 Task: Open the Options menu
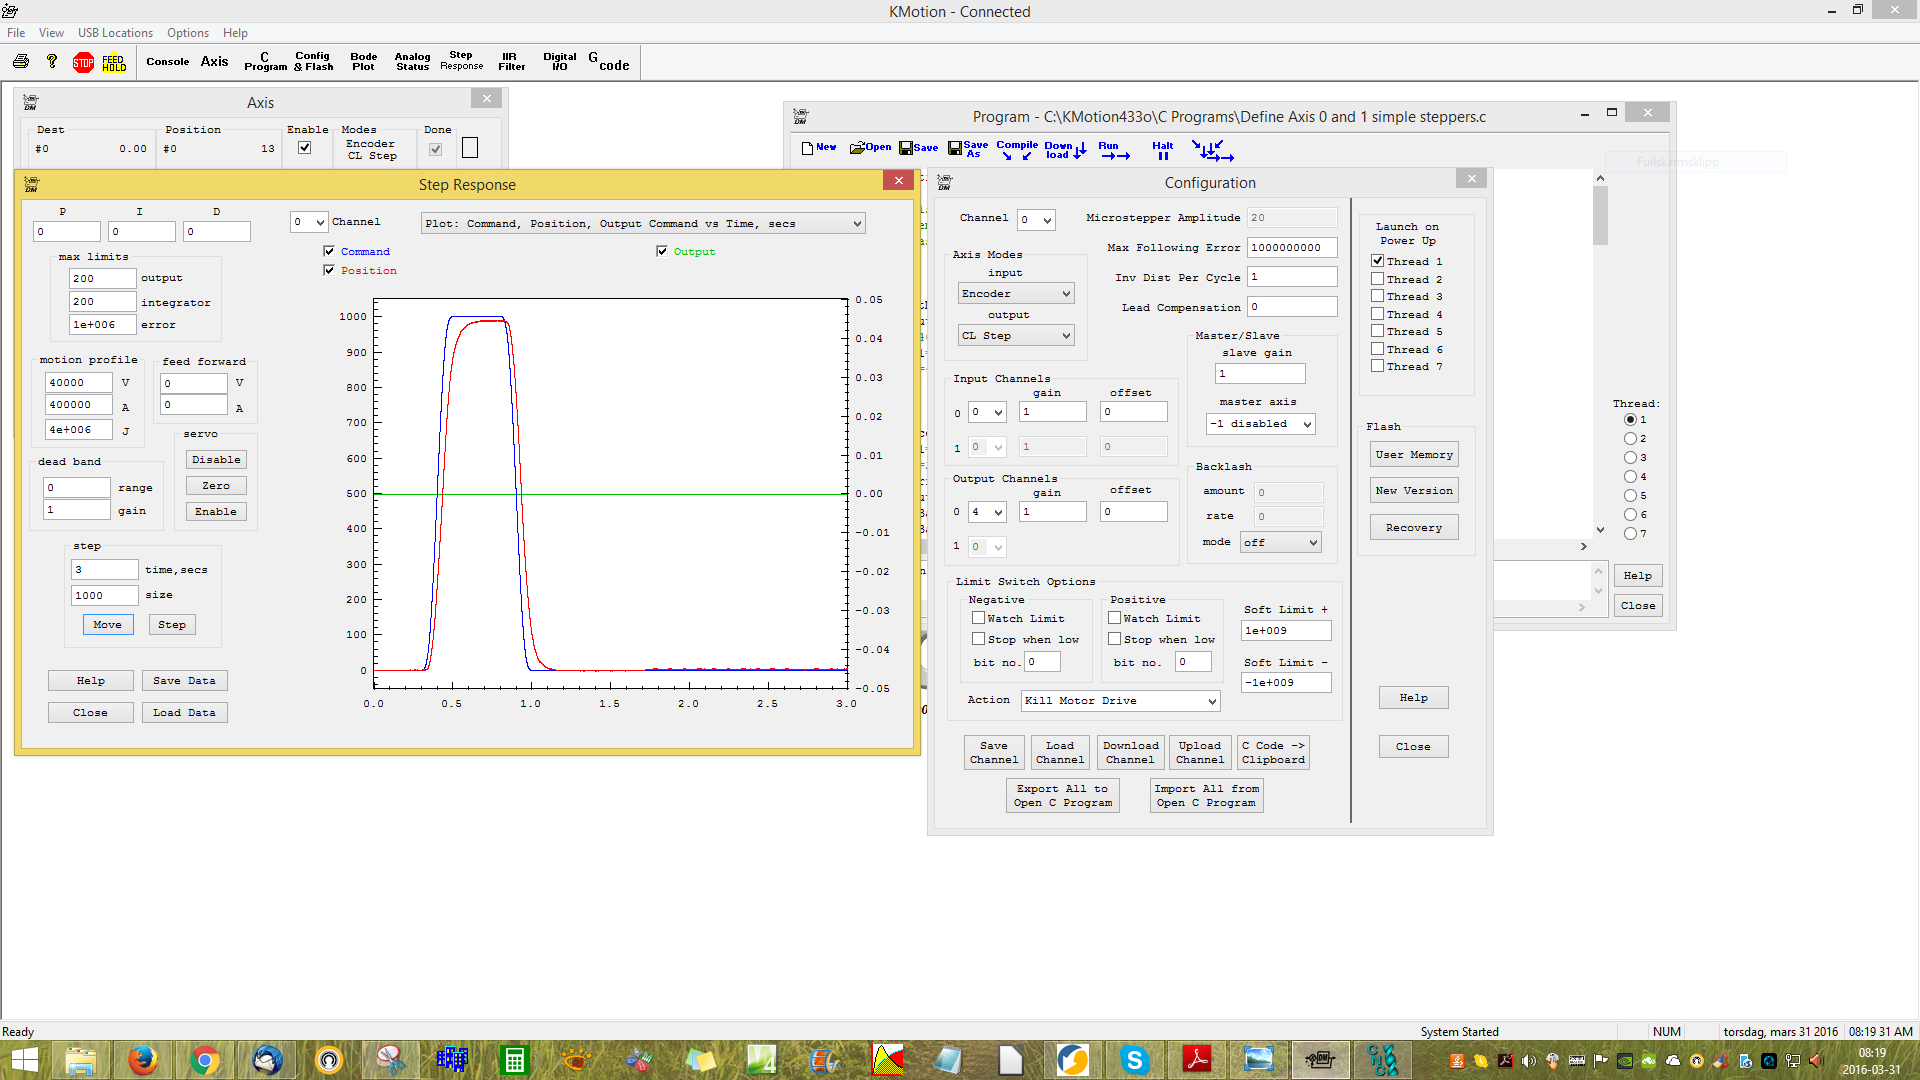coord(187,33)
